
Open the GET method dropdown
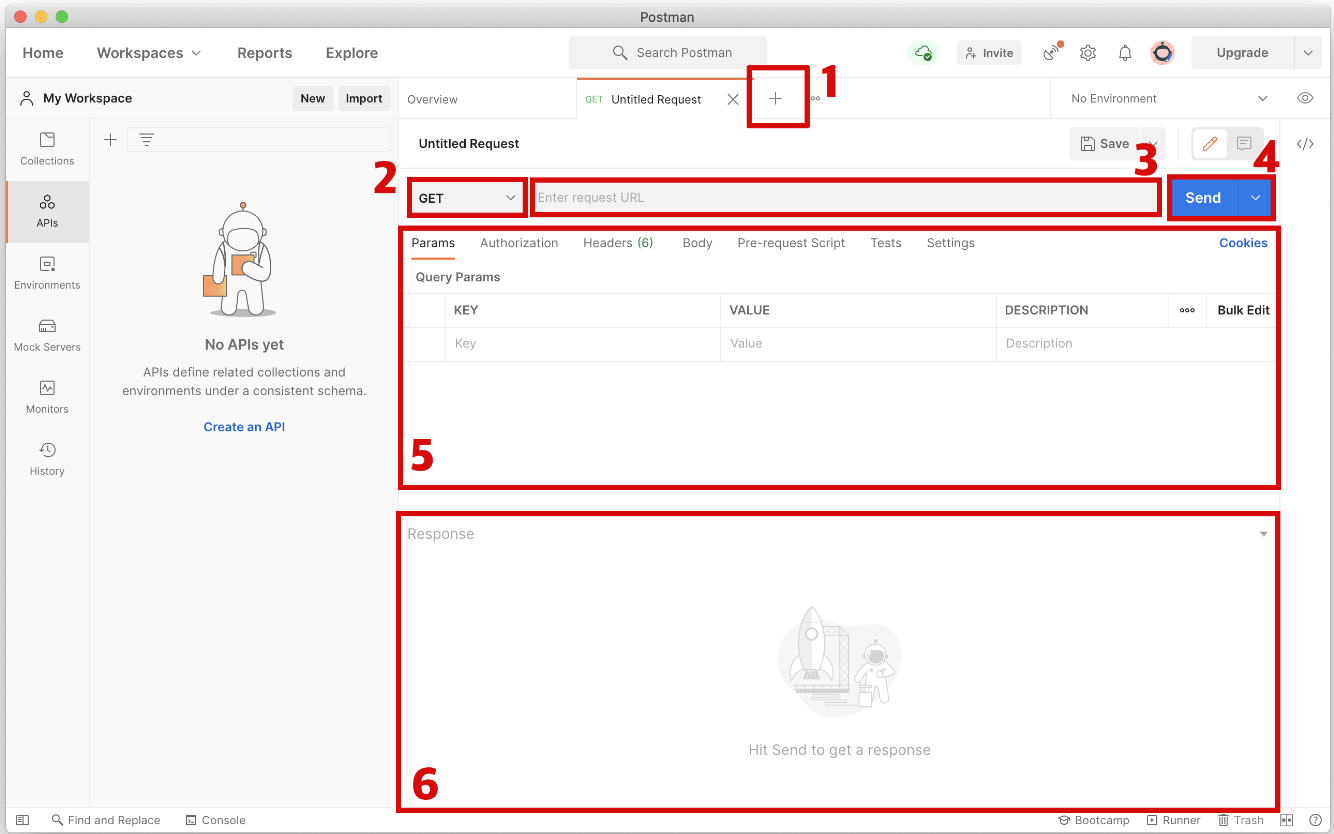tap(467, 198)
